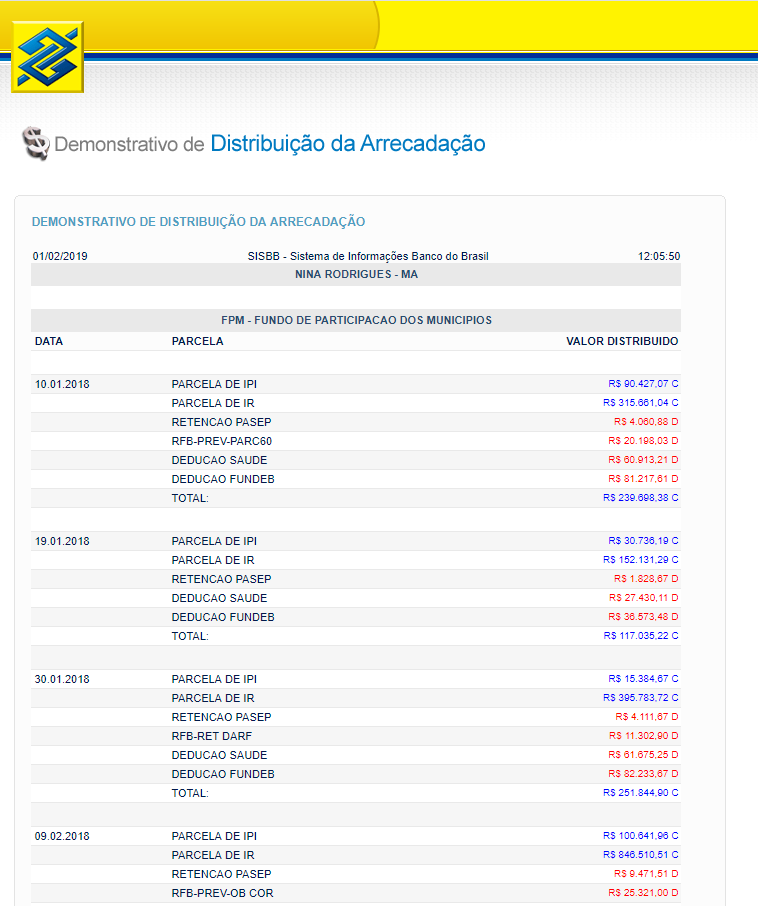Image resolution: width=758 pixels, height=906 pixels.
Task: Click the VALOR DISTRIBUIDO column header
Action: (621, 341)
